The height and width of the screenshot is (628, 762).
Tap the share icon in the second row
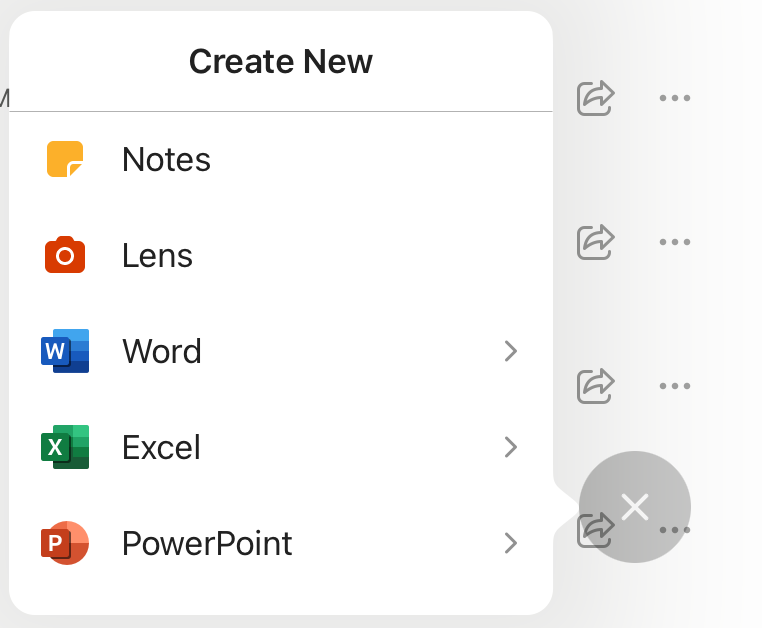click(595, 241)
